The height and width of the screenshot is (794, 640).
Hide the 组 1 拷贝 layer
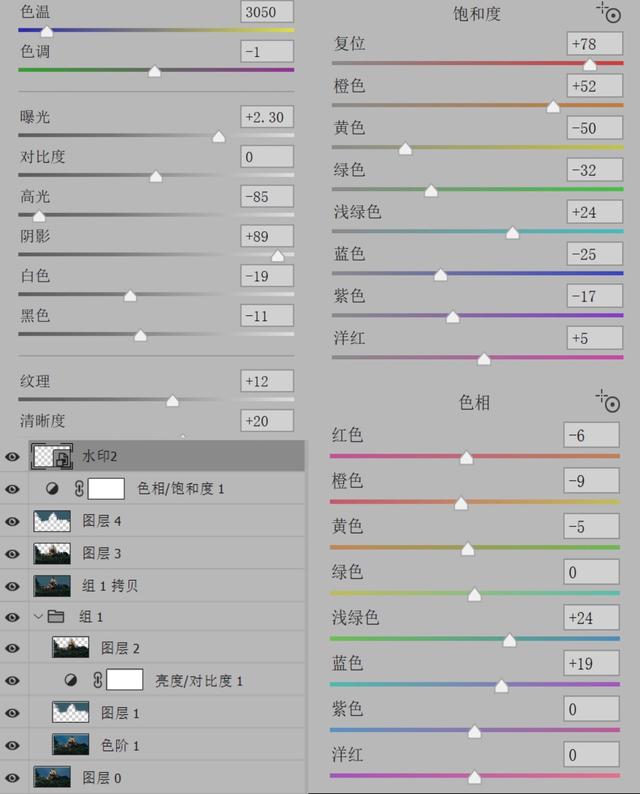12,586
